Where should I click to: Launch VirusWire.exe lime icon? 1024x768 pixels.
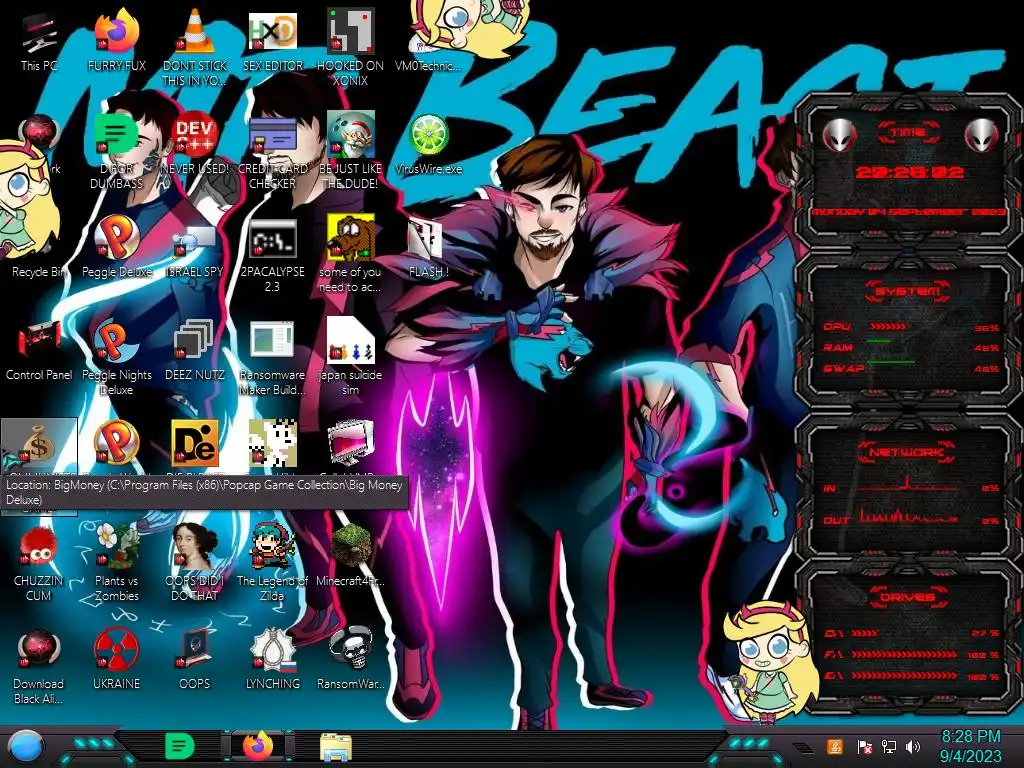point(428,145)
